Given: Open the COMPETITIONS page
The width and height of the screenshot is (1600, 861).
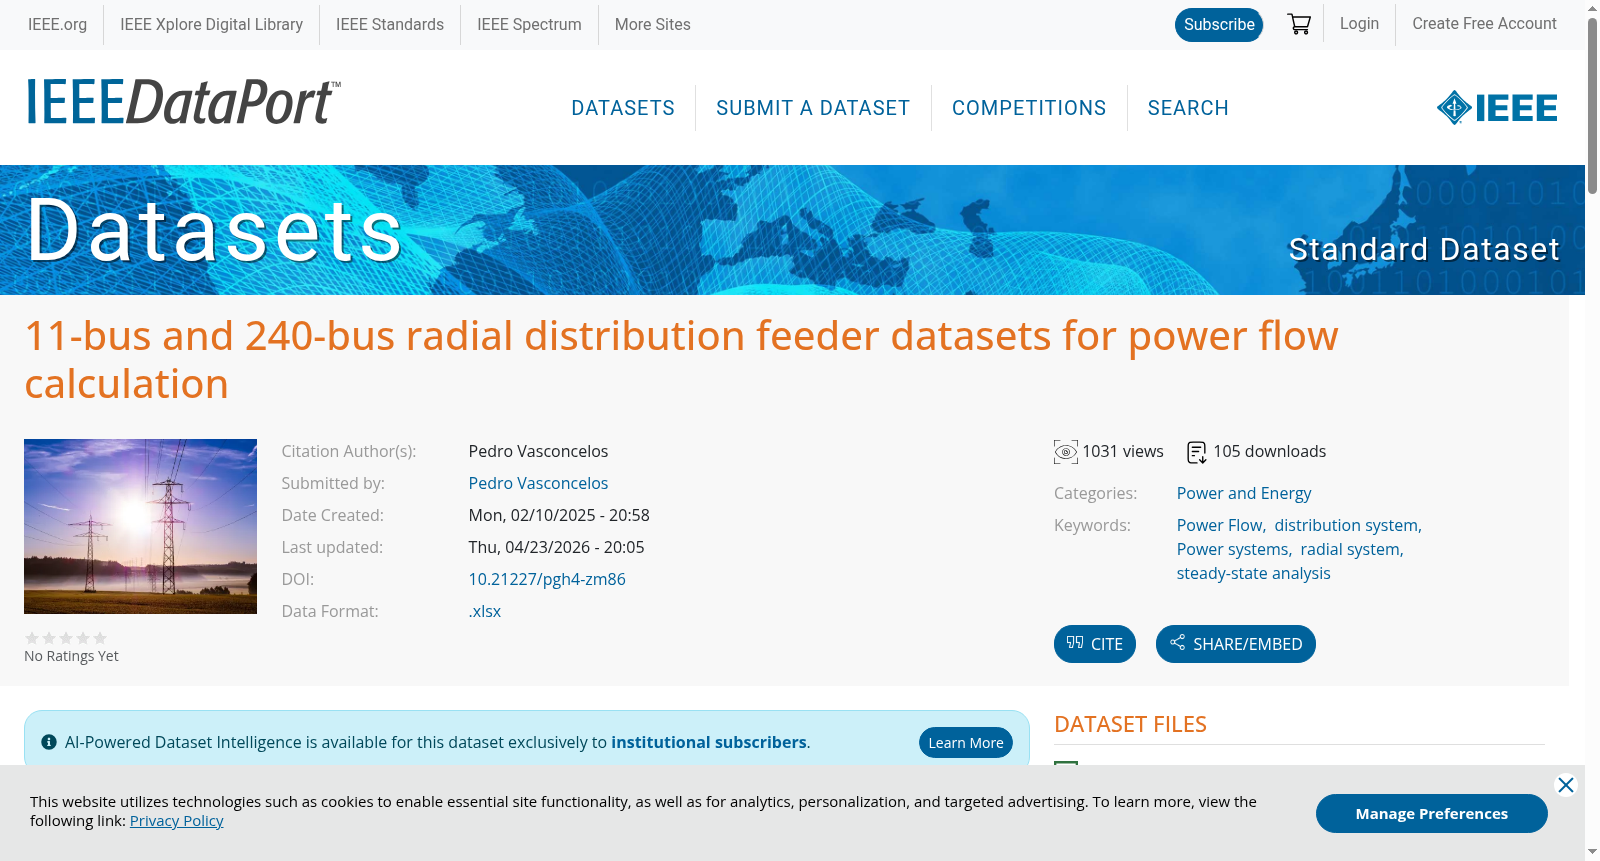Looking at the screenshot, I should tap(1029, 108).
